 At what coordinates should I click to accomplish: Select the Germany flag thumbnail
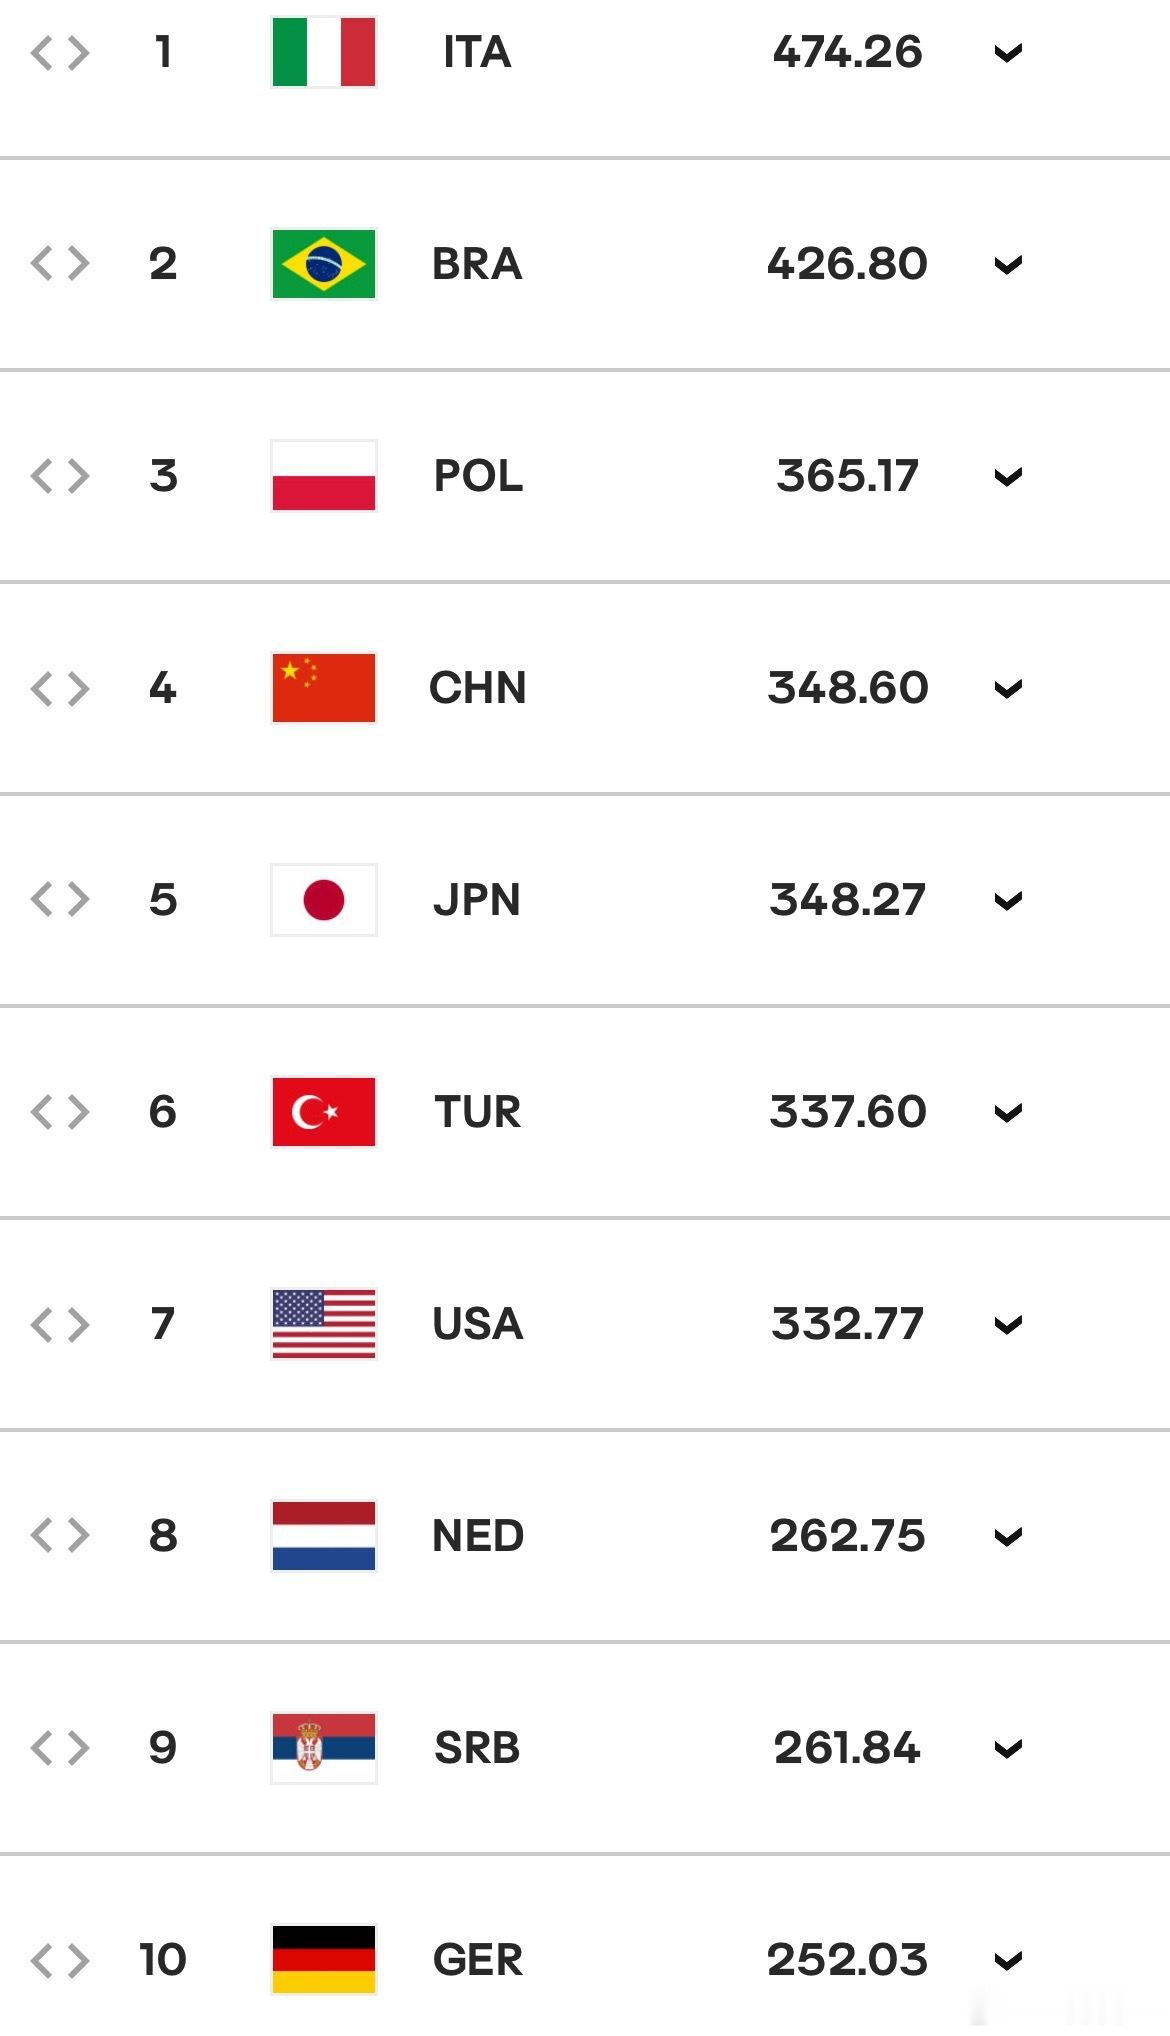point(324,1960)
